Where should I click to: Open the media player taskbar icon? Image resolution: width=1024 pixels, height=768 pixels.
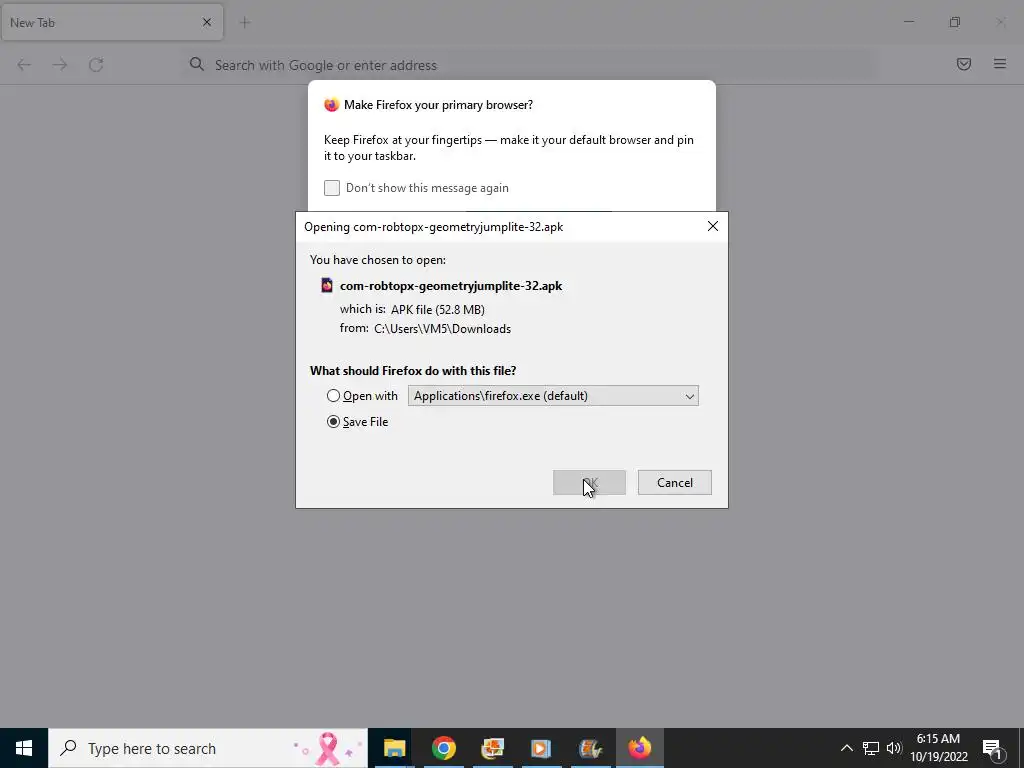coord(541,748)
